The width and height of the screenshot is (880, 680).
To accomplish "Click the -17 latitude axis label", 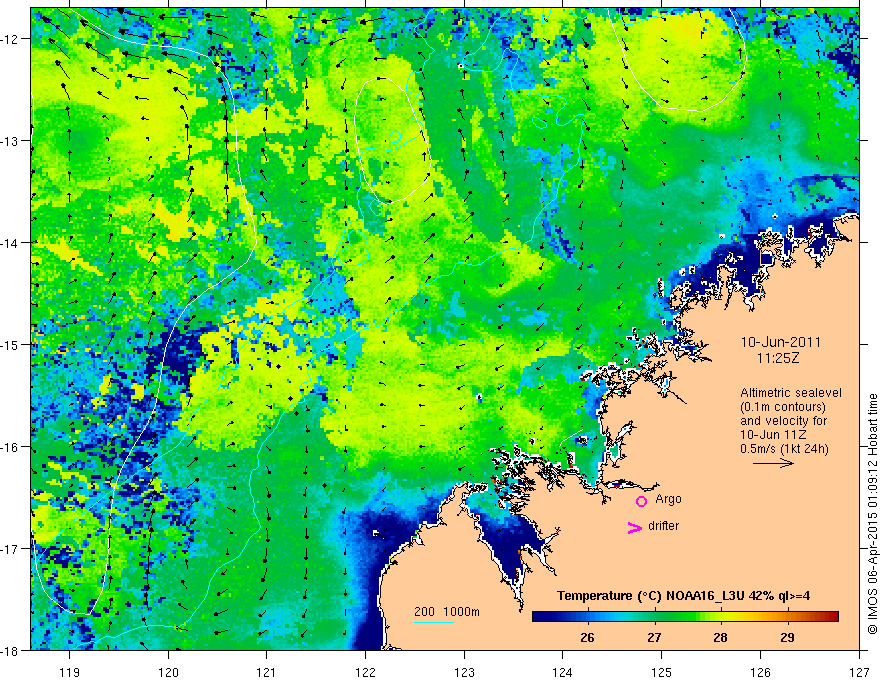I will tap(10, 549).
